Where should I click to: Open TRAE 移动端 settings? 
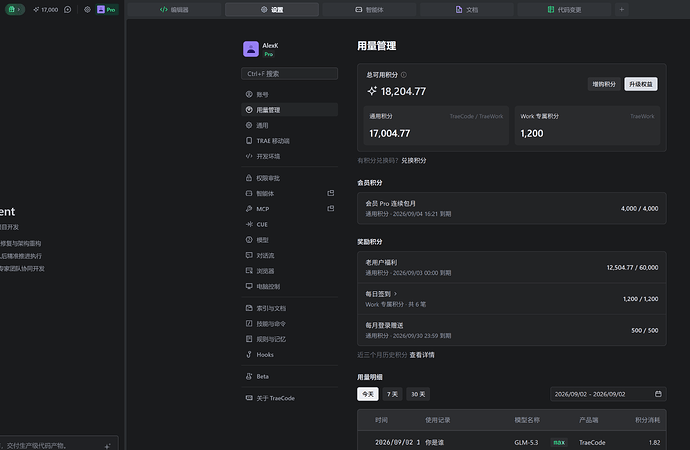click(289, 141)
